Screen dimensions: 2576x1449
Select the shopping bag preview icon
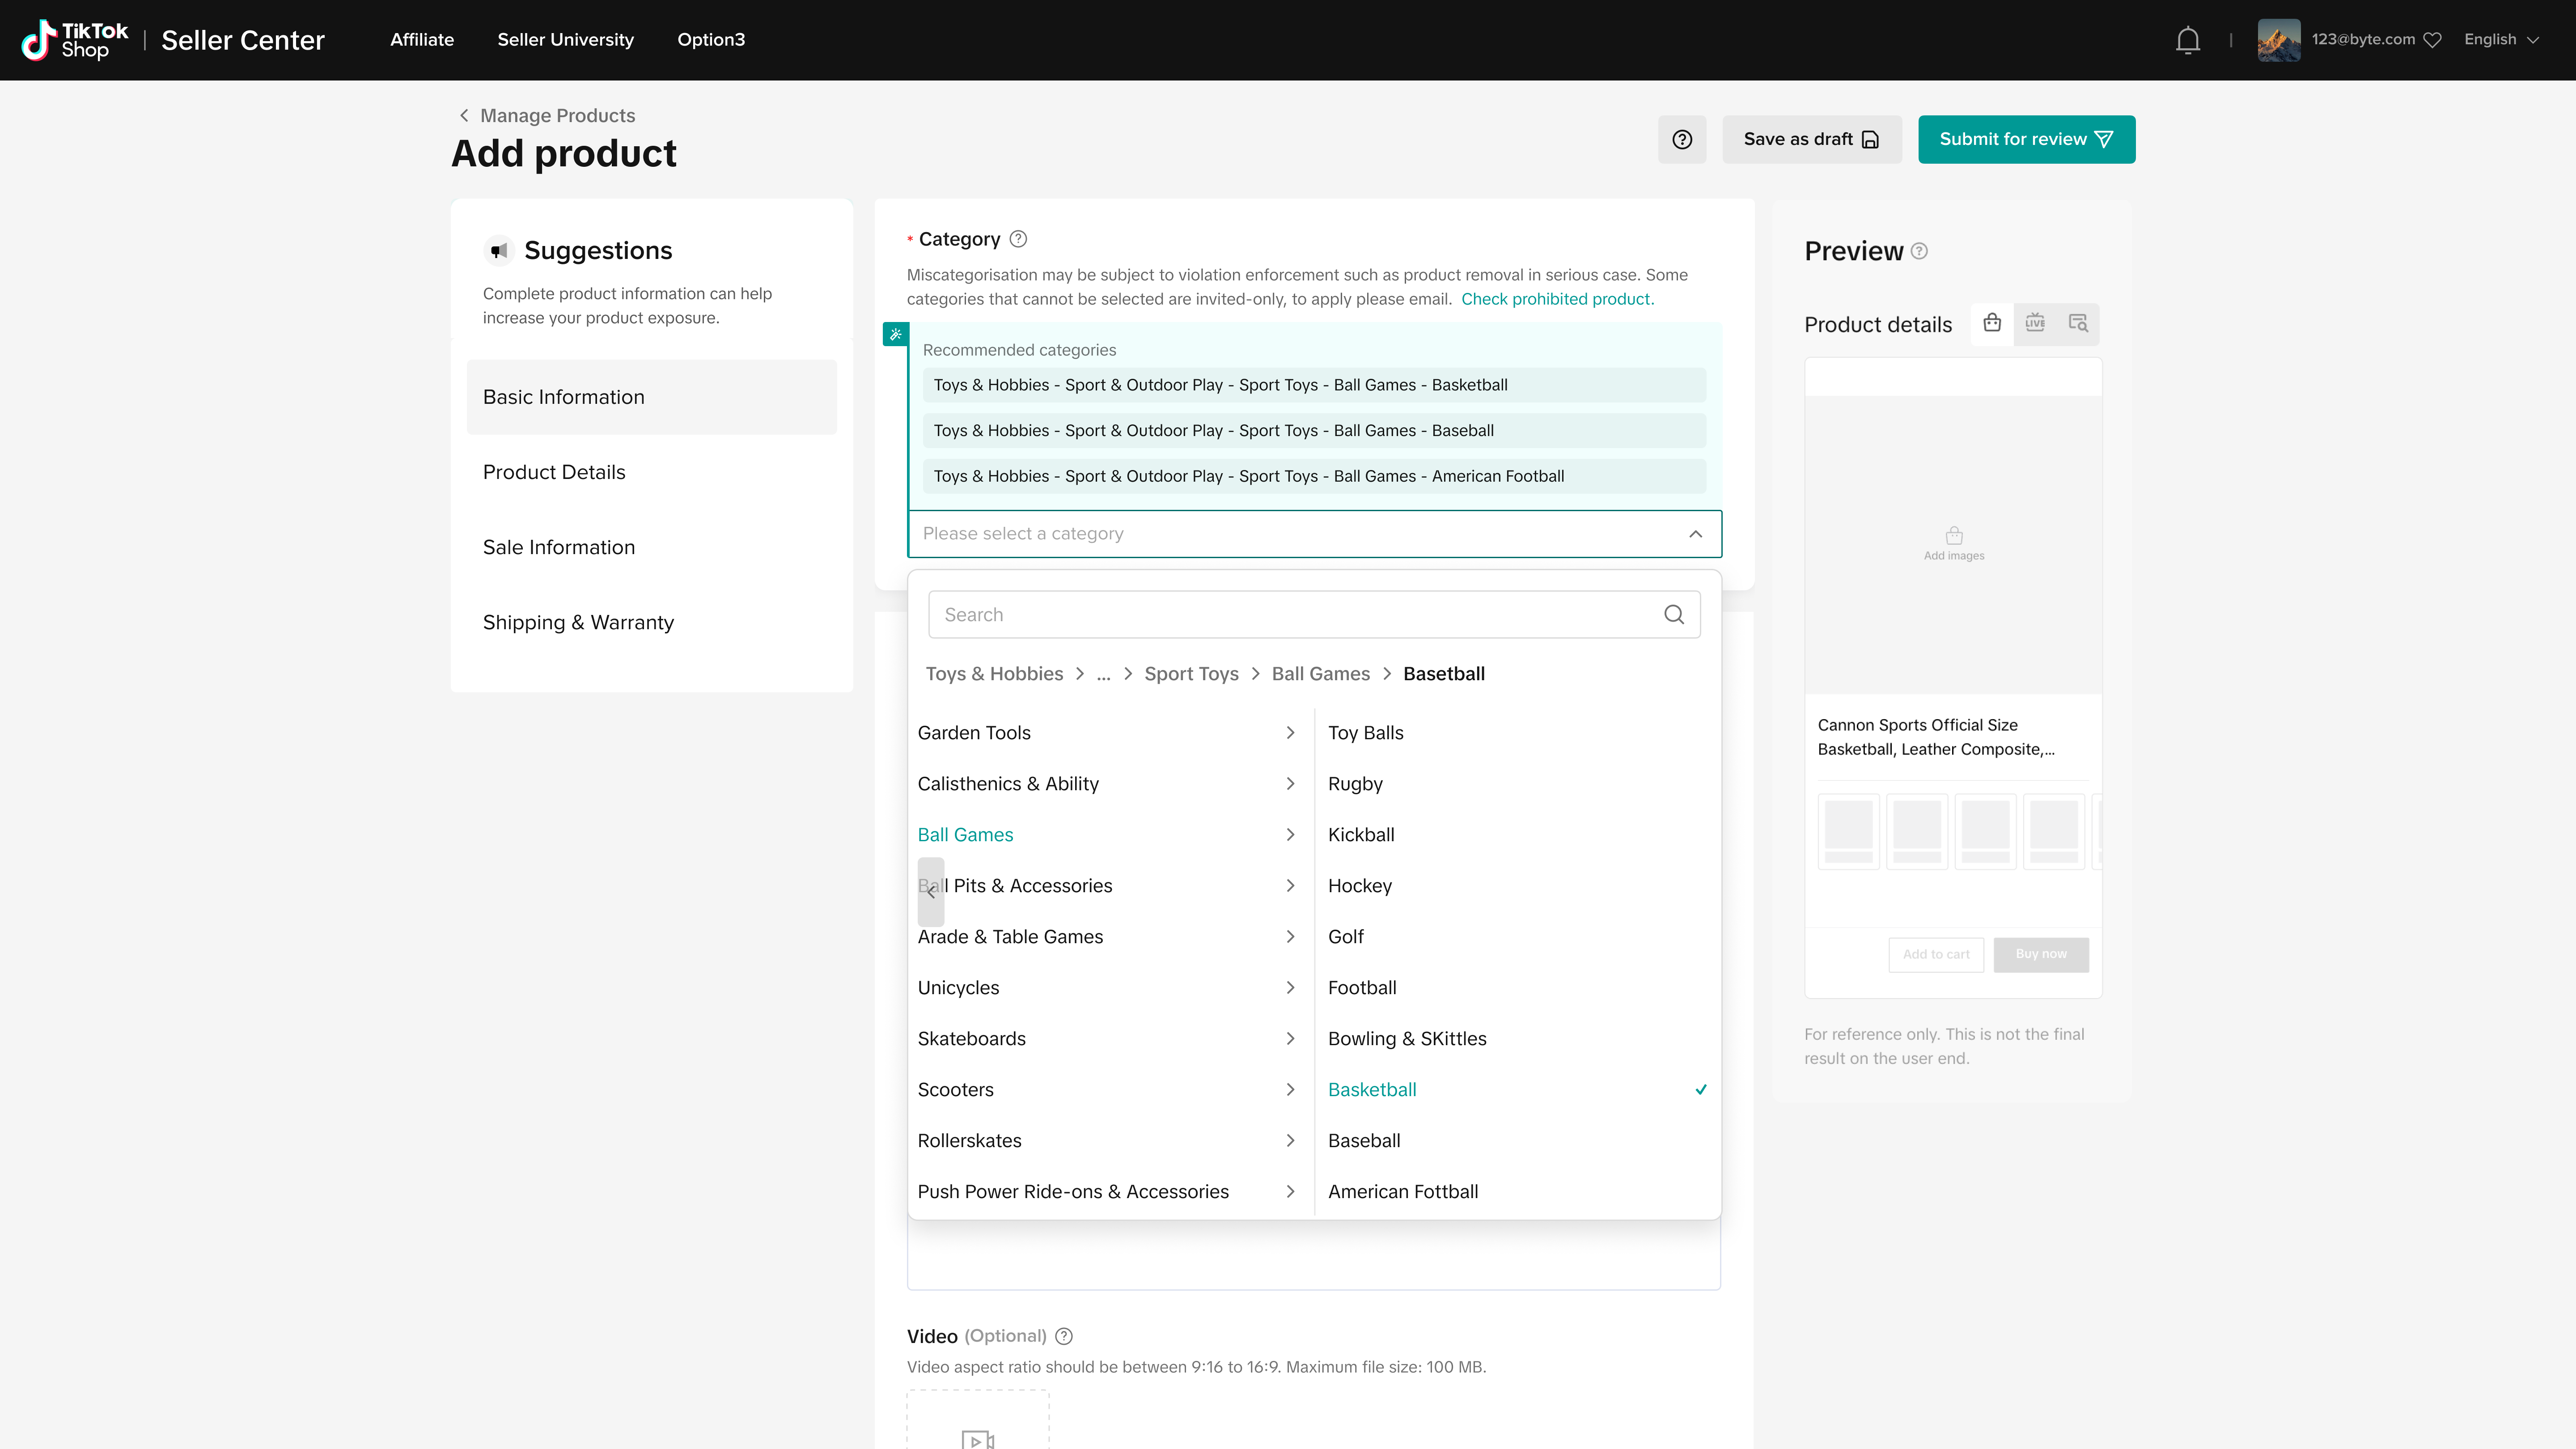point(1992,323)
